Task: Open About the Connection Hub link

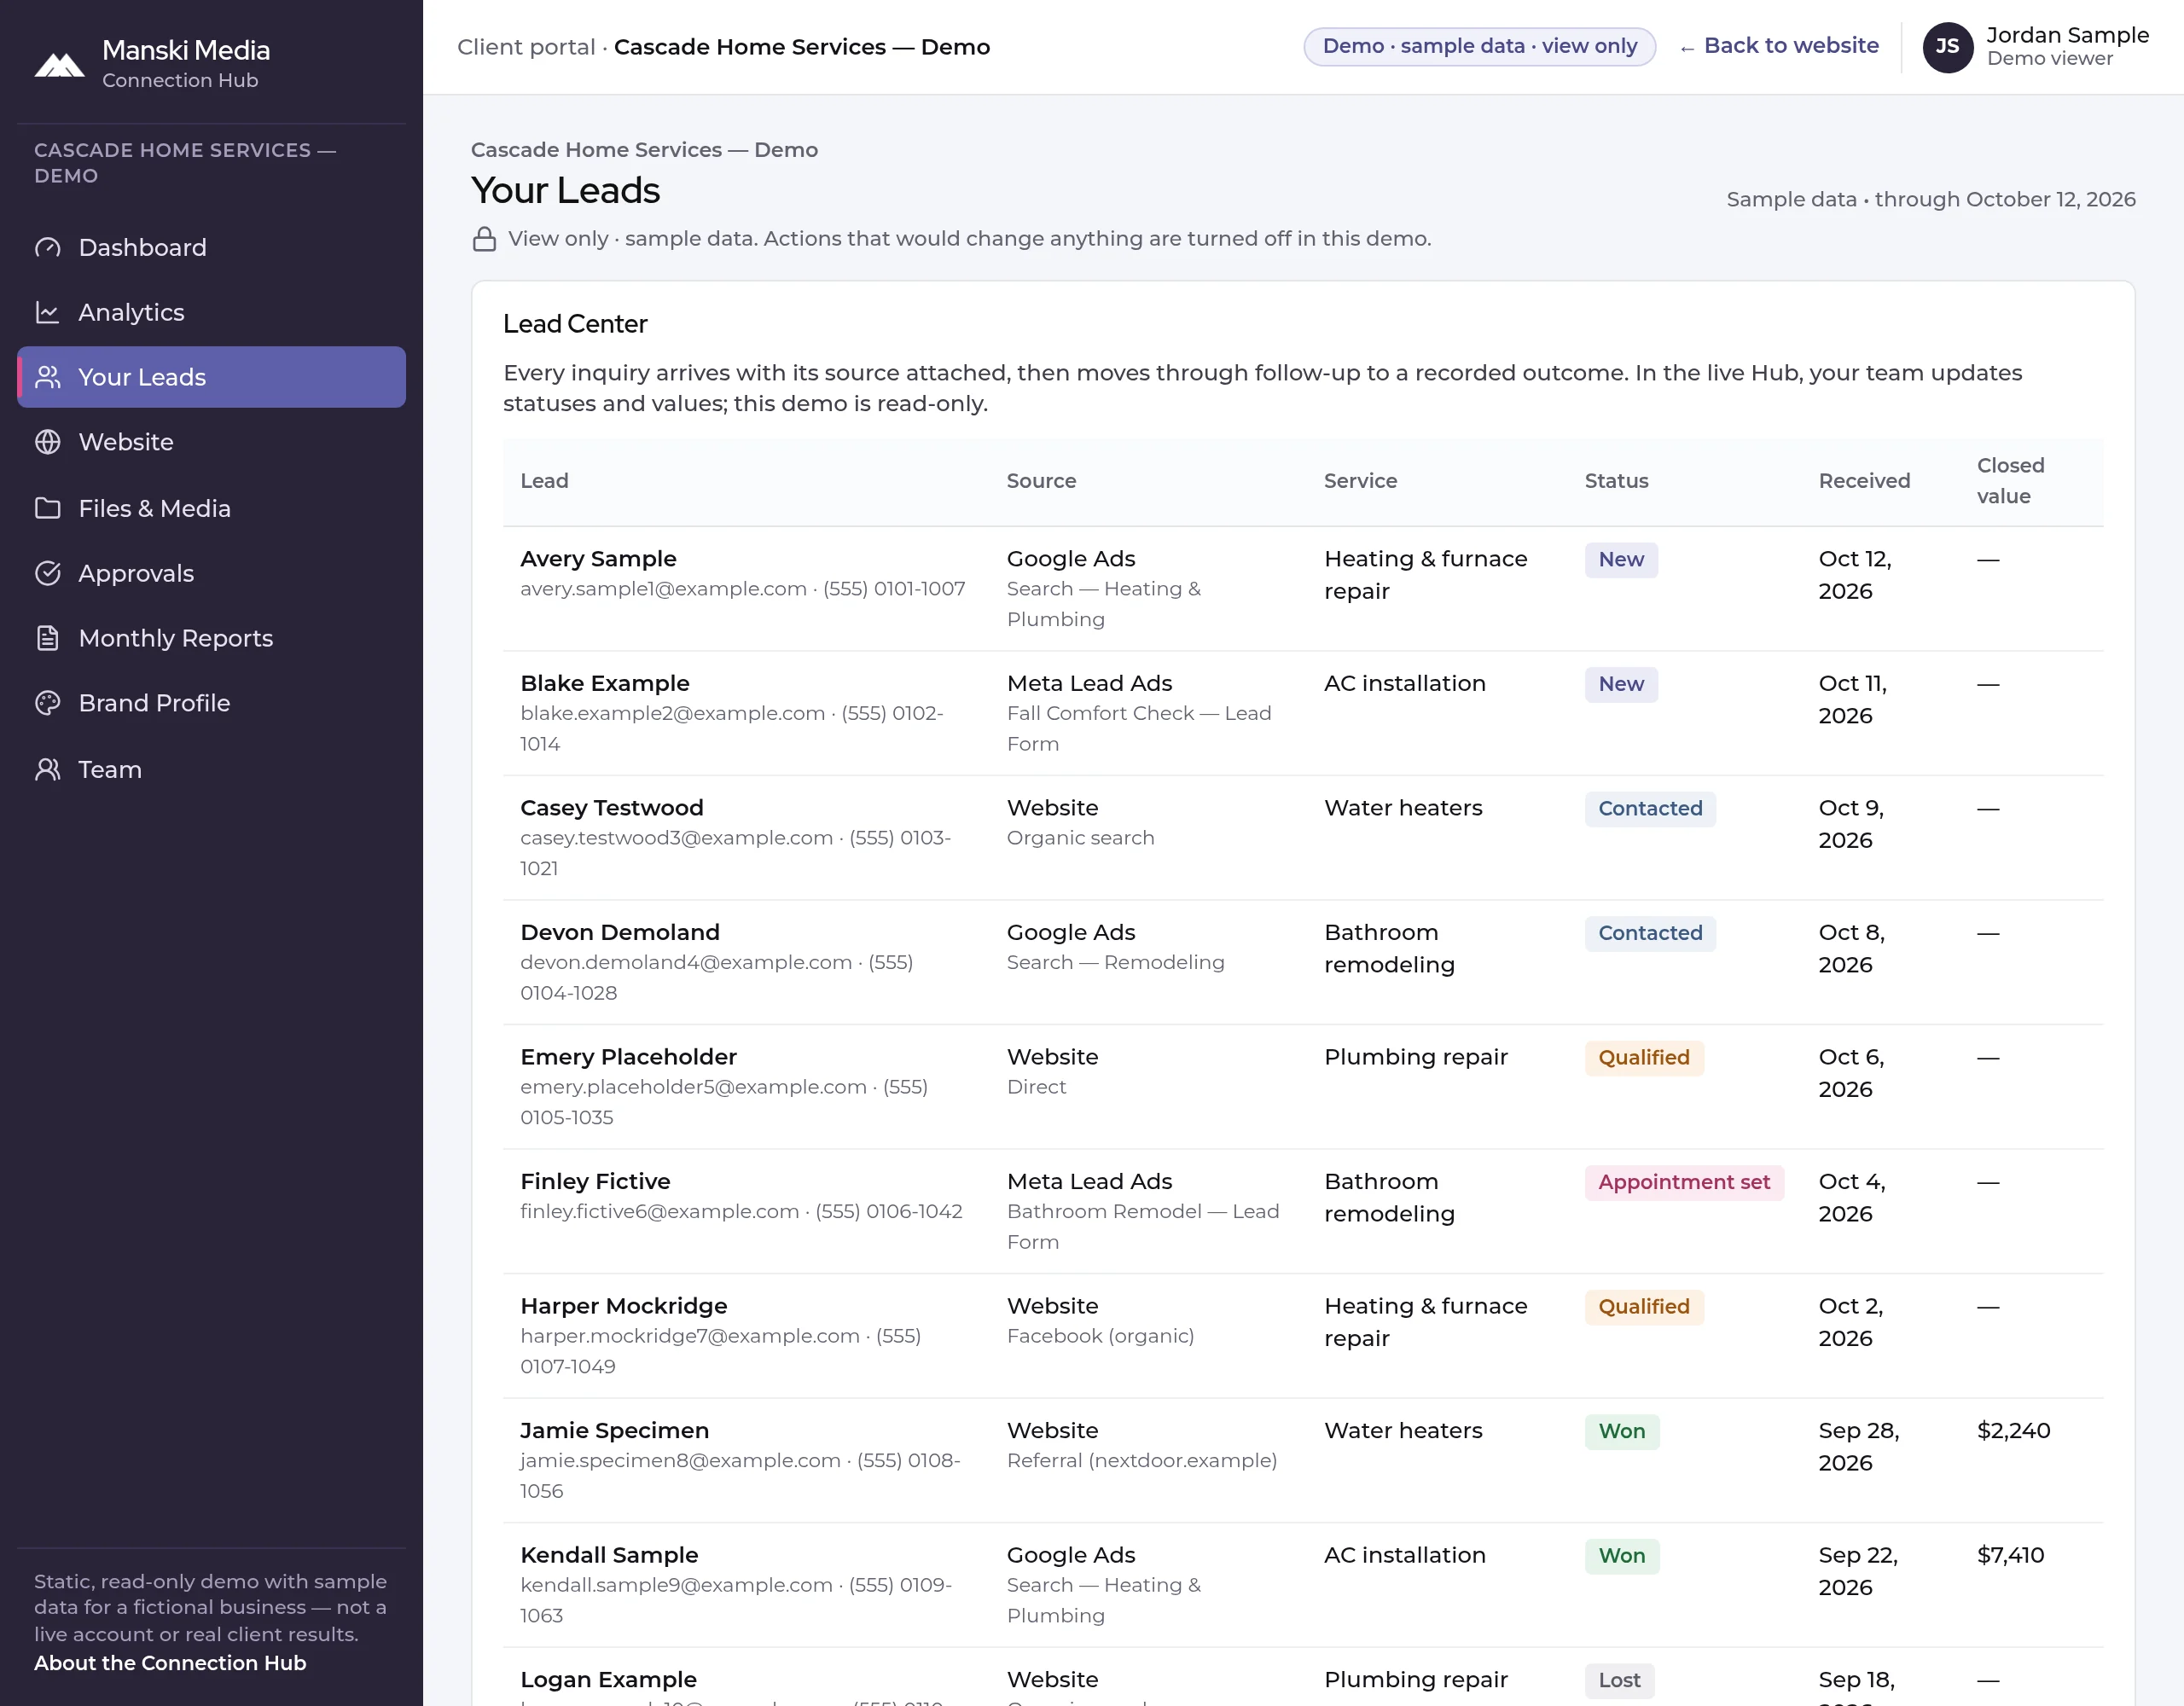Action: pyautogui.click(x=170, y=1663)
